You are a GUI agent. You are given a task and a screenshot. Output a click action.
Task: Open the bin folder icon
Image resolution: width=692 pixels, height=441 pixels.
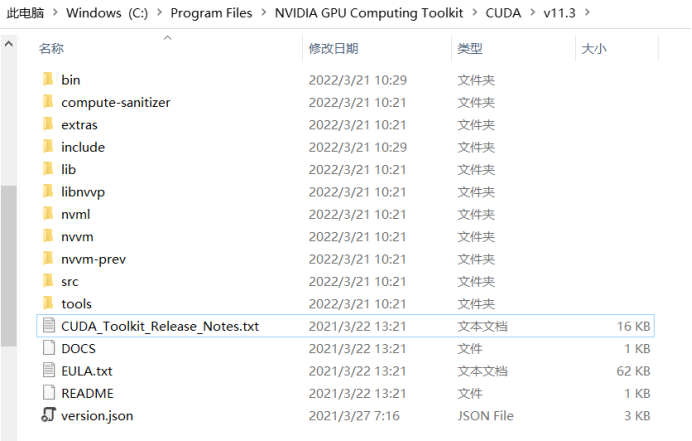[x=48, y=79]
